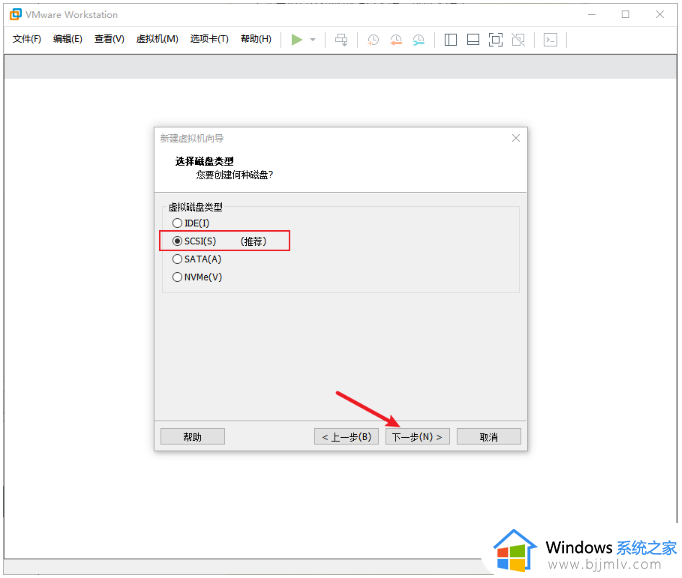The width and height of the screenshot is (682, 578).
Task: Open the 编辑(E) menu
Action: [67, 39]
